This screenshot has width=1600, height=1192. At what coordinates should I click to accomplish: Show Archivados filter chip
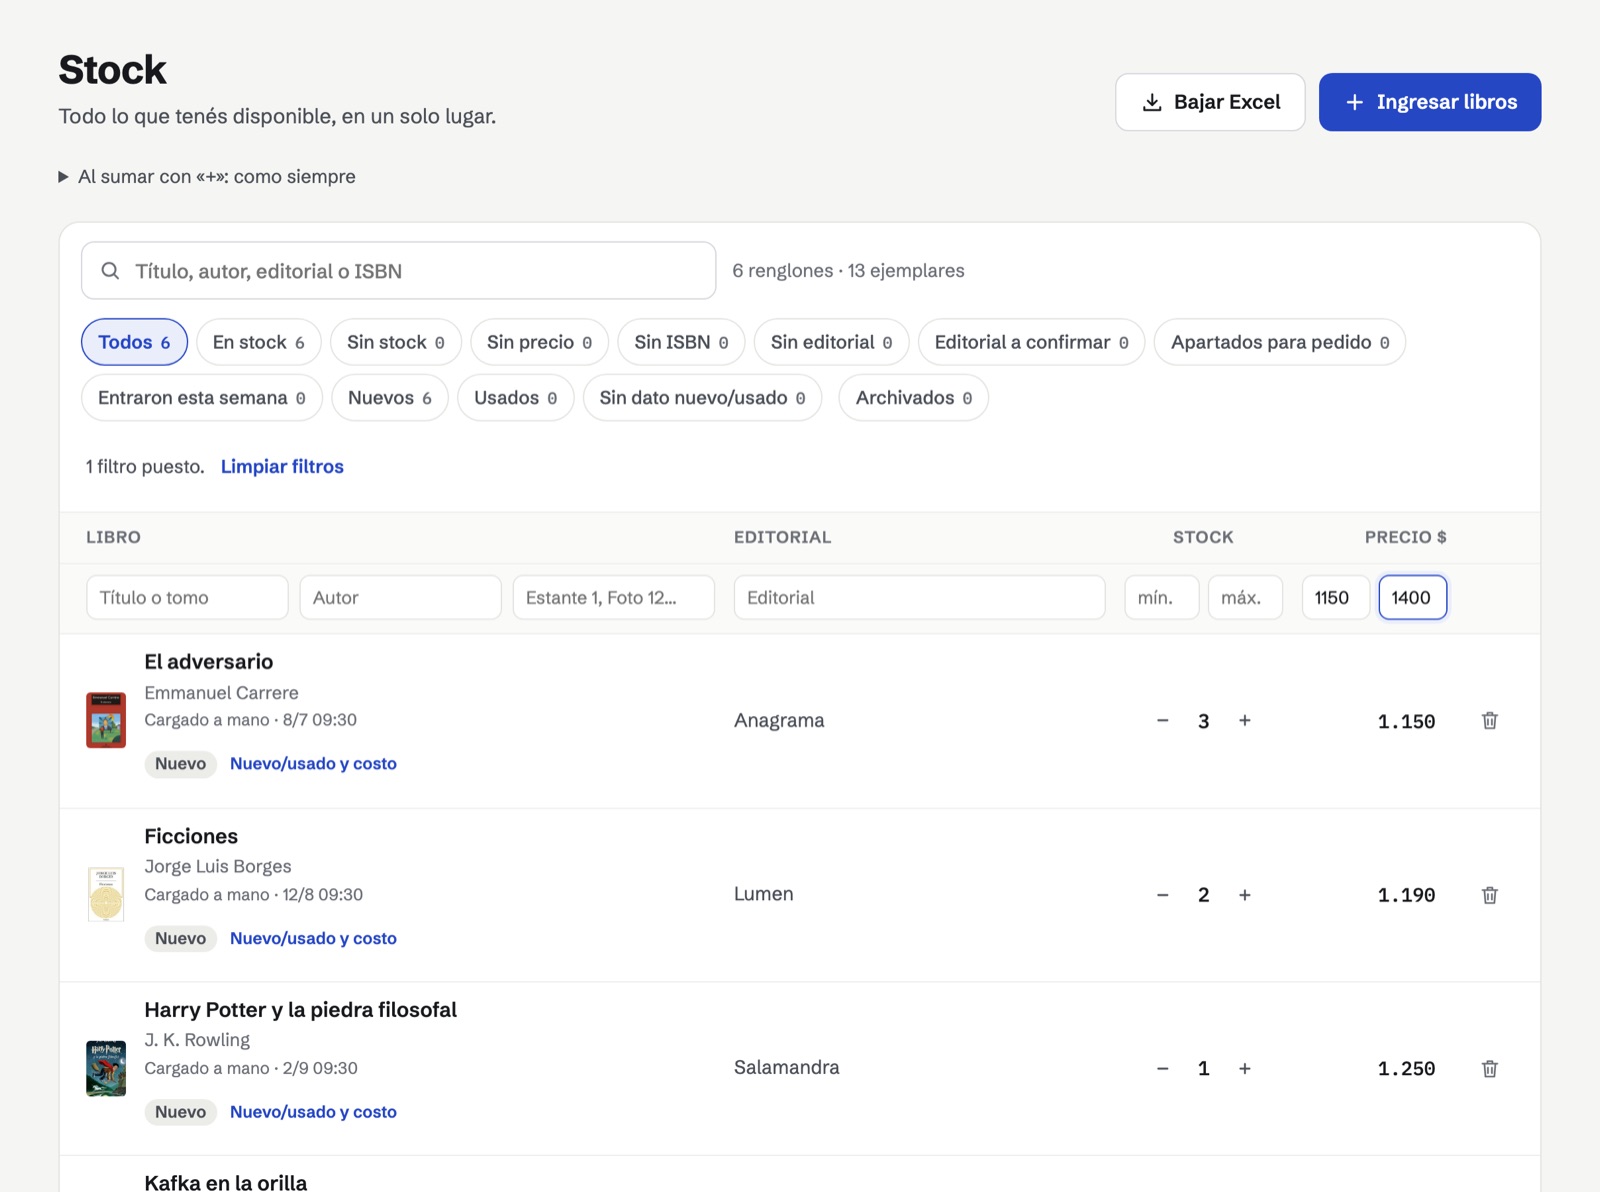[914, 398]
